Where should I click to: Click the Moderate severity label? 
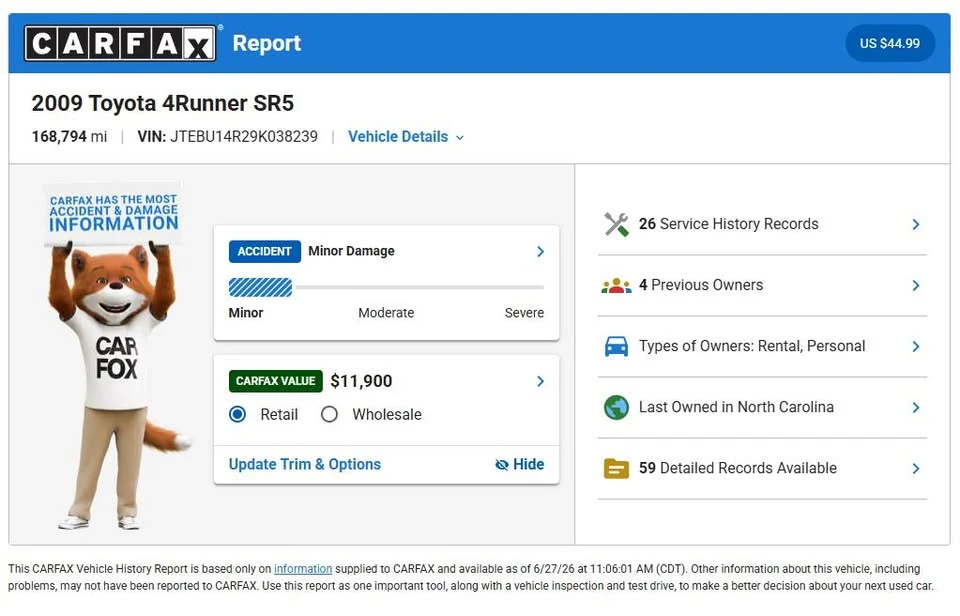coord(386,313)
